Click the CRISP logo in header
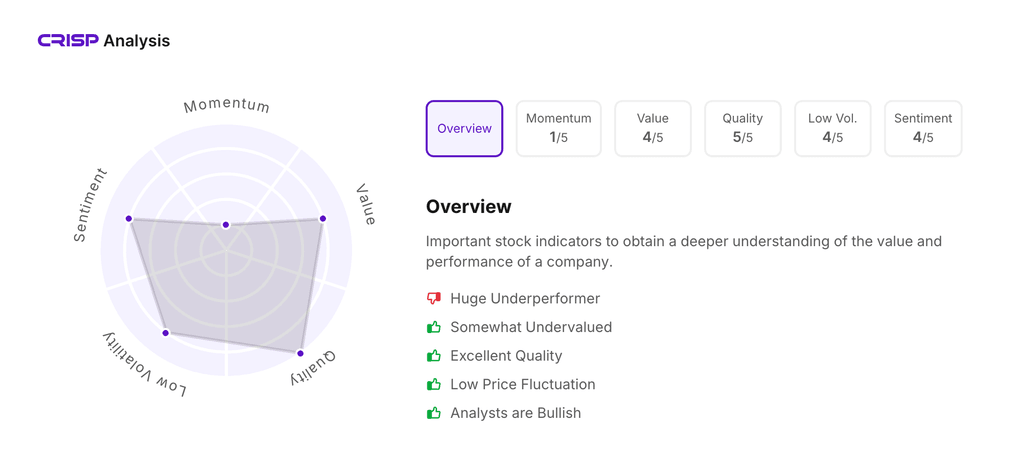 pos(68,40)
